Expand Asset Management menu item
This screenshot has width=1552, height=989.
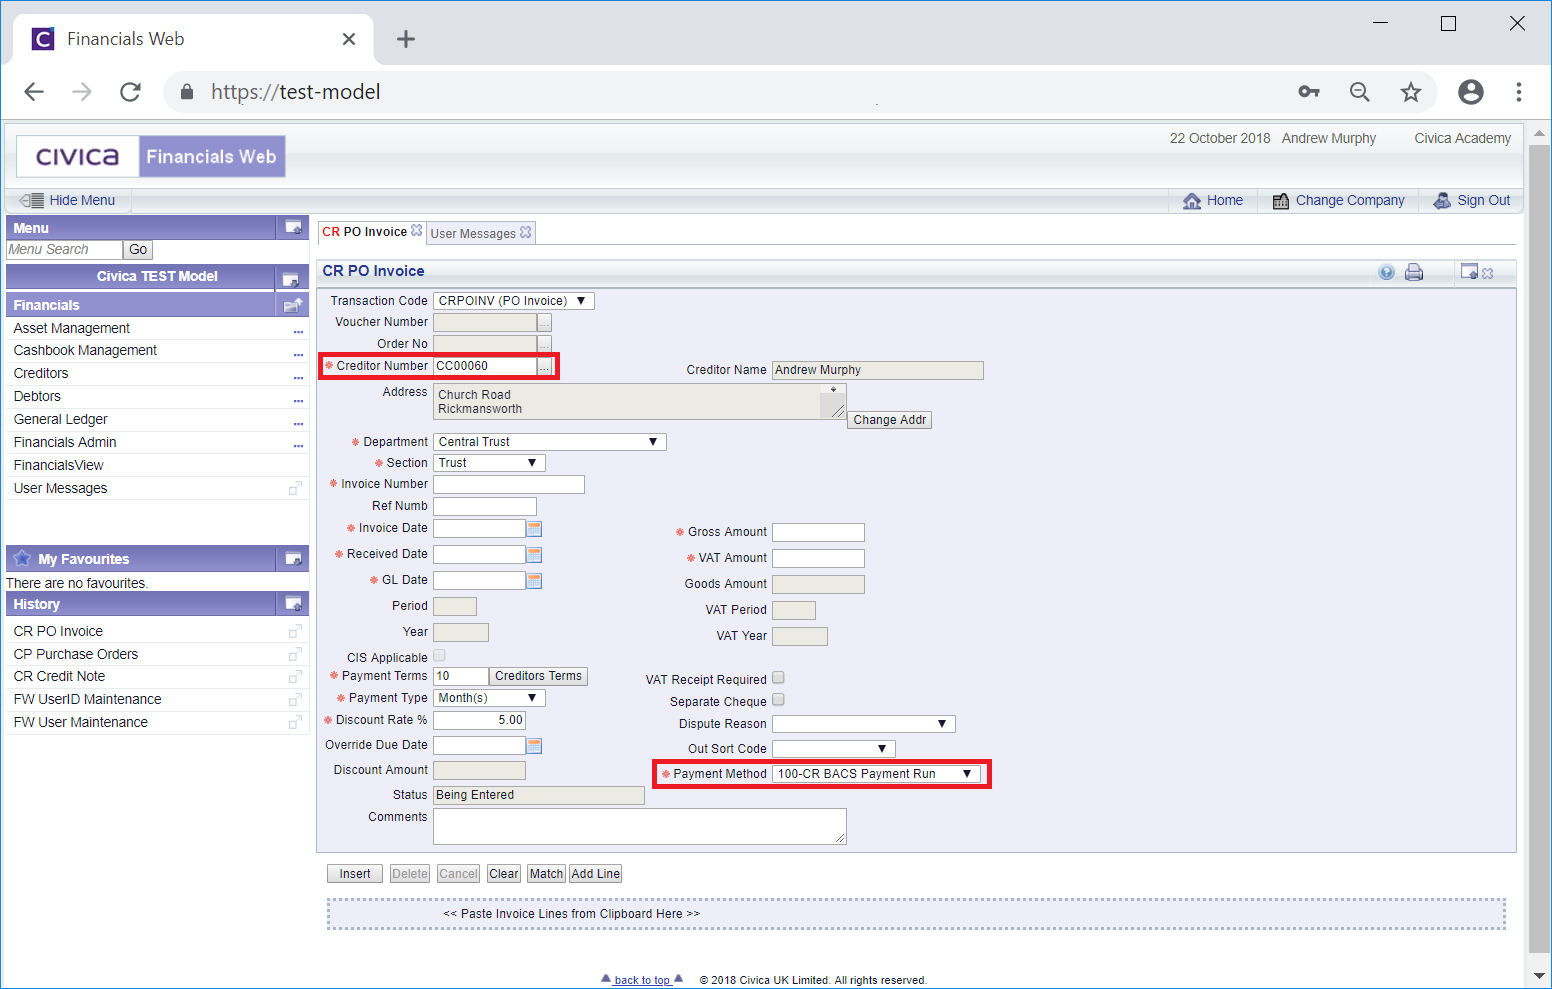click(x=298, y=330)
